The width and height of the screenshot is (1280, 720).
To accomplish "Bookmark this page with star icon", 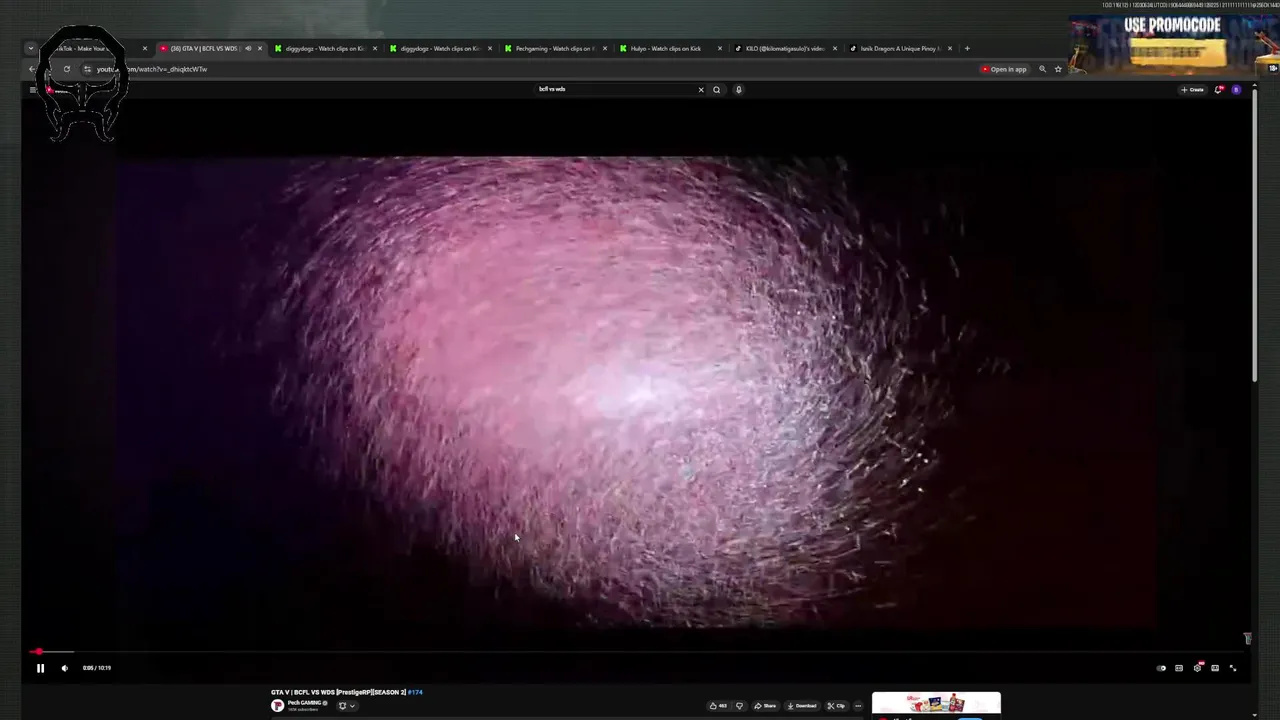I will point(1058,69).
